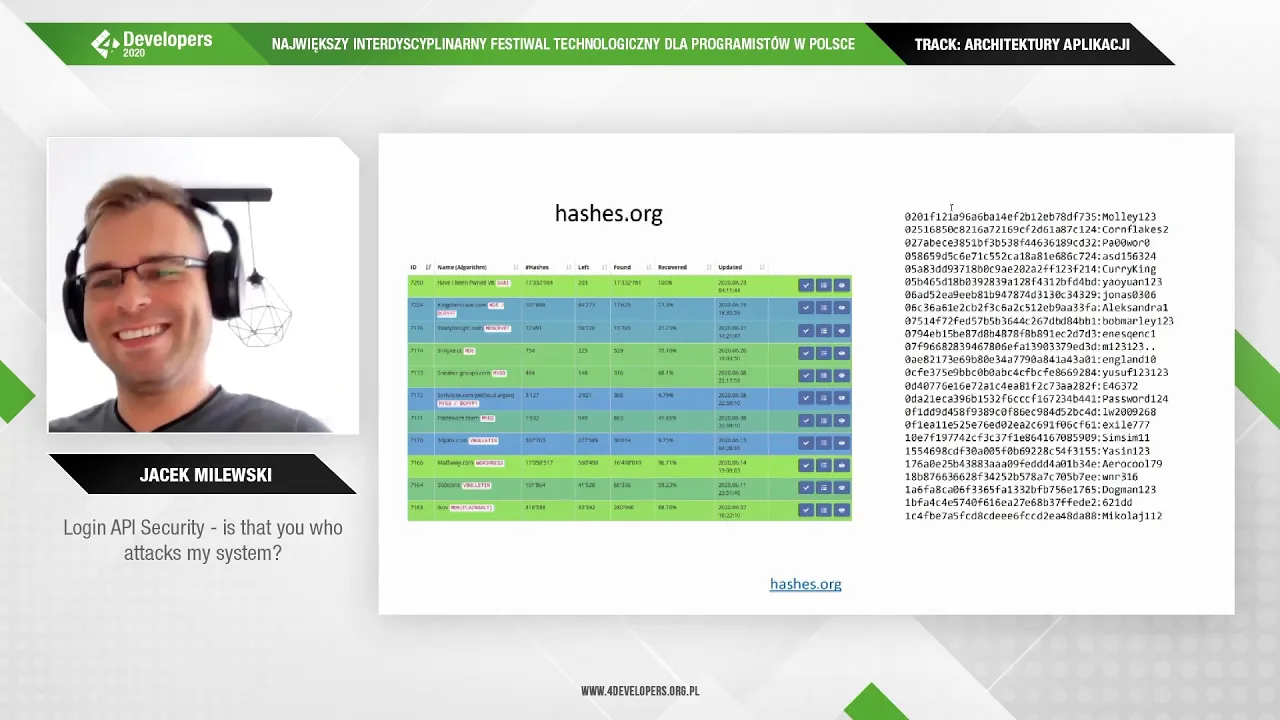Click the talk title Login API Security
Screen dimensions: 1280x720
pos(203,539)
